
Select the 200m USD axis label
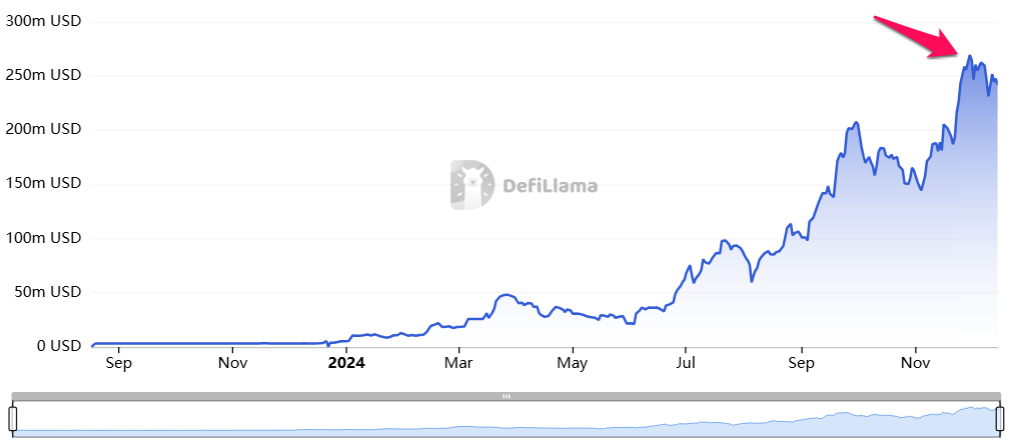point(43,130)
